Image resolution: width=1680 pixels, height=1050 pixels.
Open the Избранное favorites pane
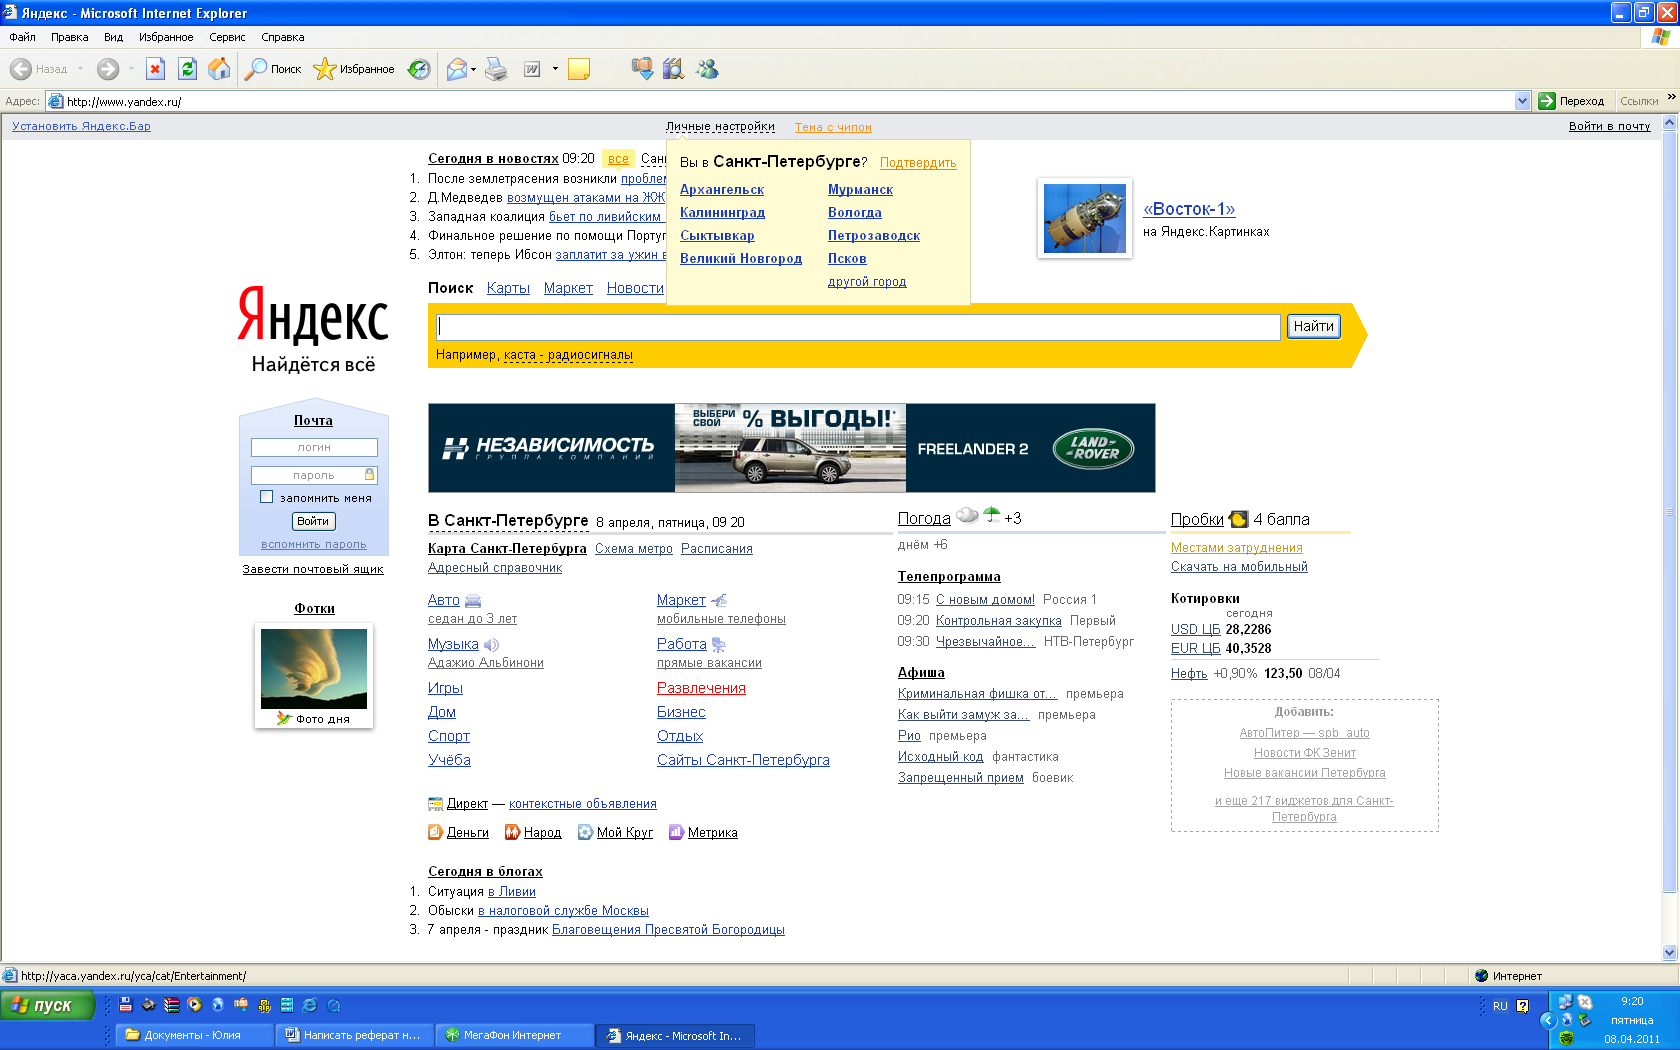pos(354,69)
